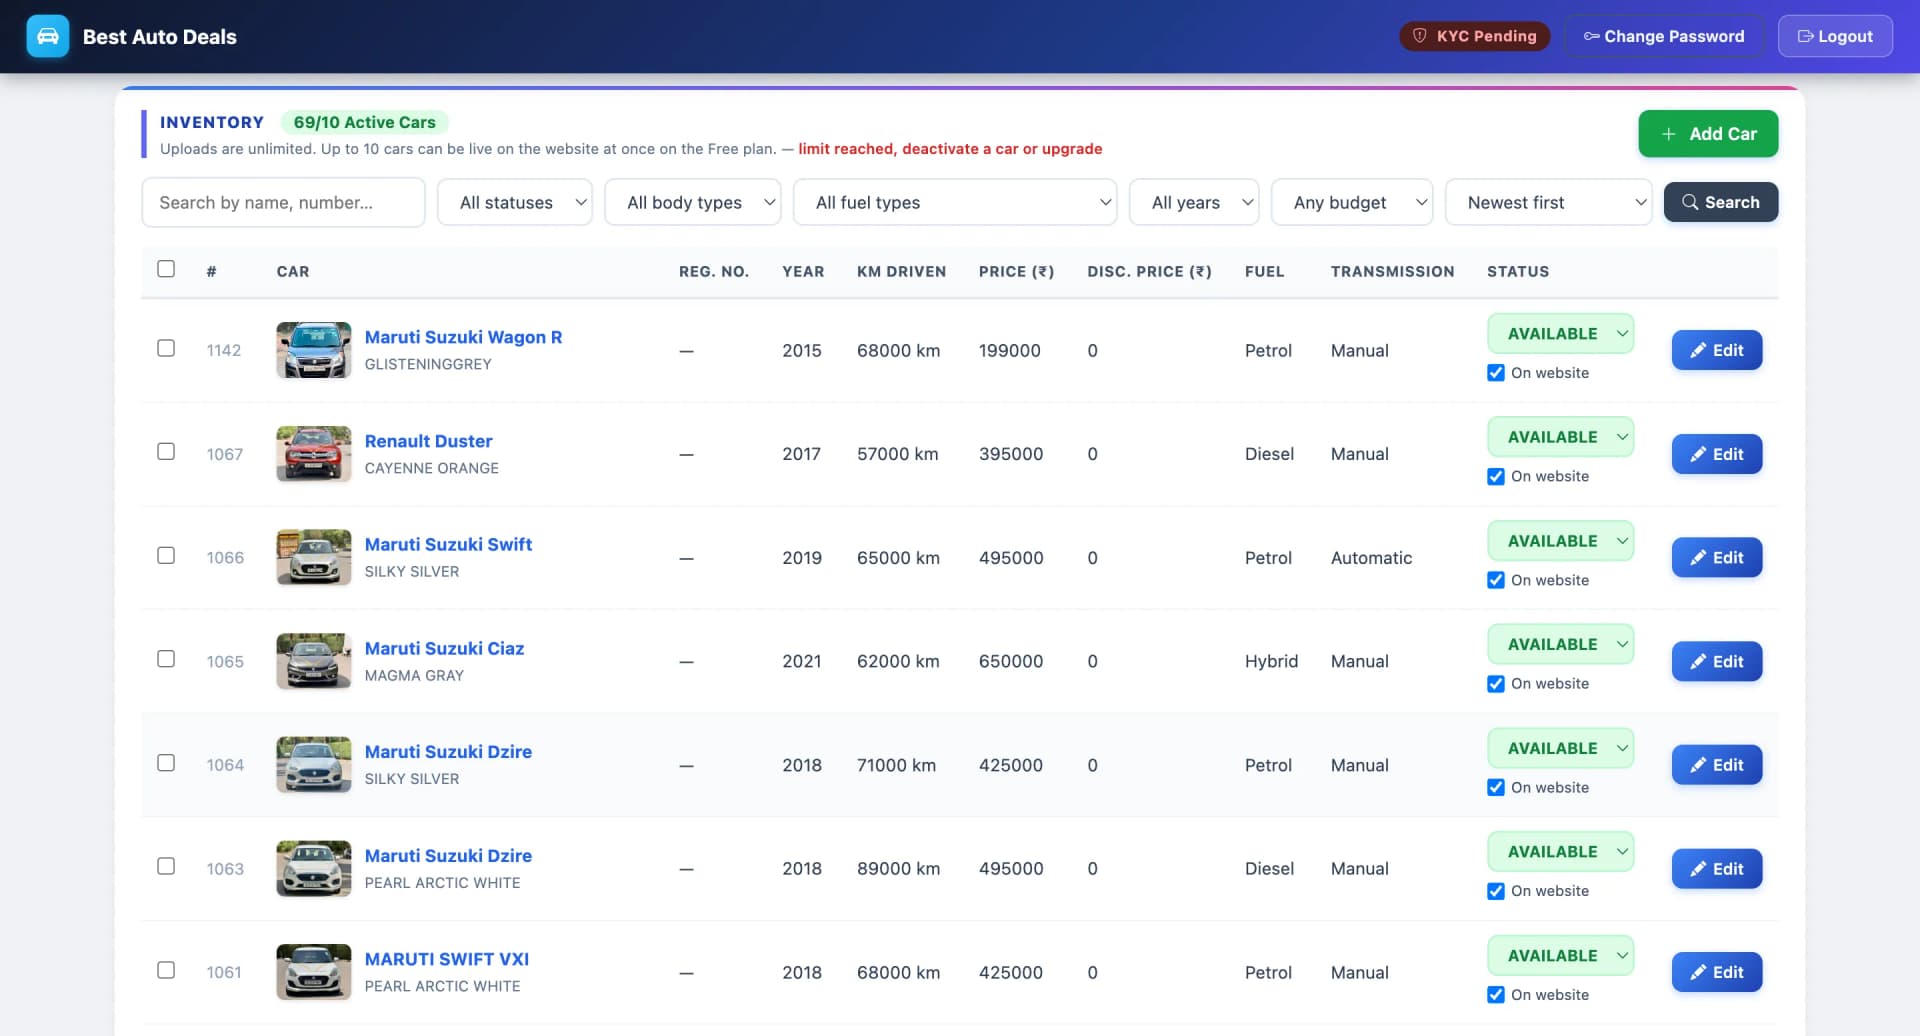The width and height of the screenshot is (1920, 1036).
Task: Open AVAILABLE status dropdown for Maruti Suzuki Swift
Action: [x=1561, y=541]
